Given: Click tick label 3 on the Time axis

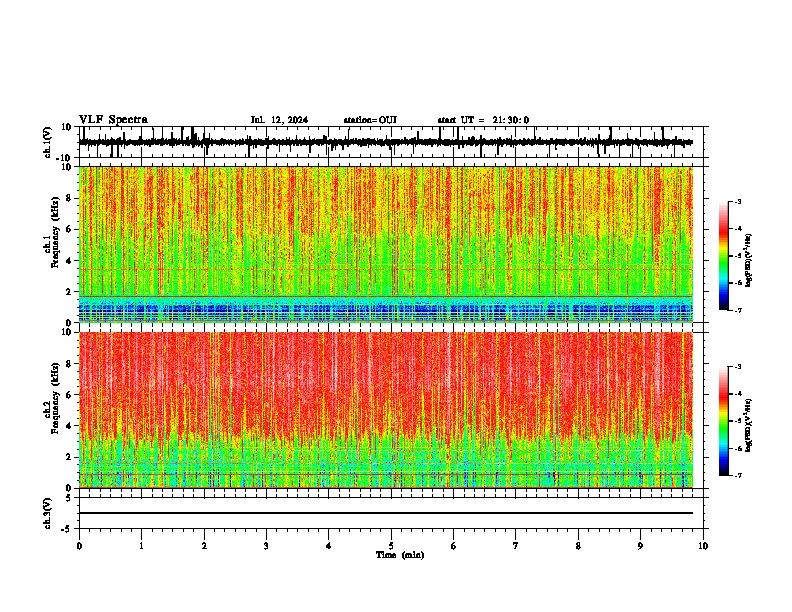Looking at the screenshot, I should [266, 546].
